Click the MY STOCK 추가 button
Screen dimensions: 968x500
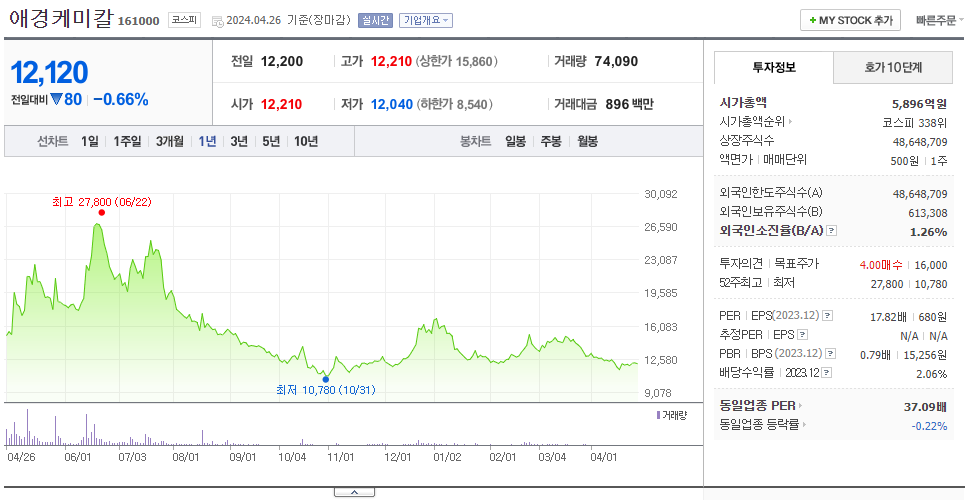point(851,20)
